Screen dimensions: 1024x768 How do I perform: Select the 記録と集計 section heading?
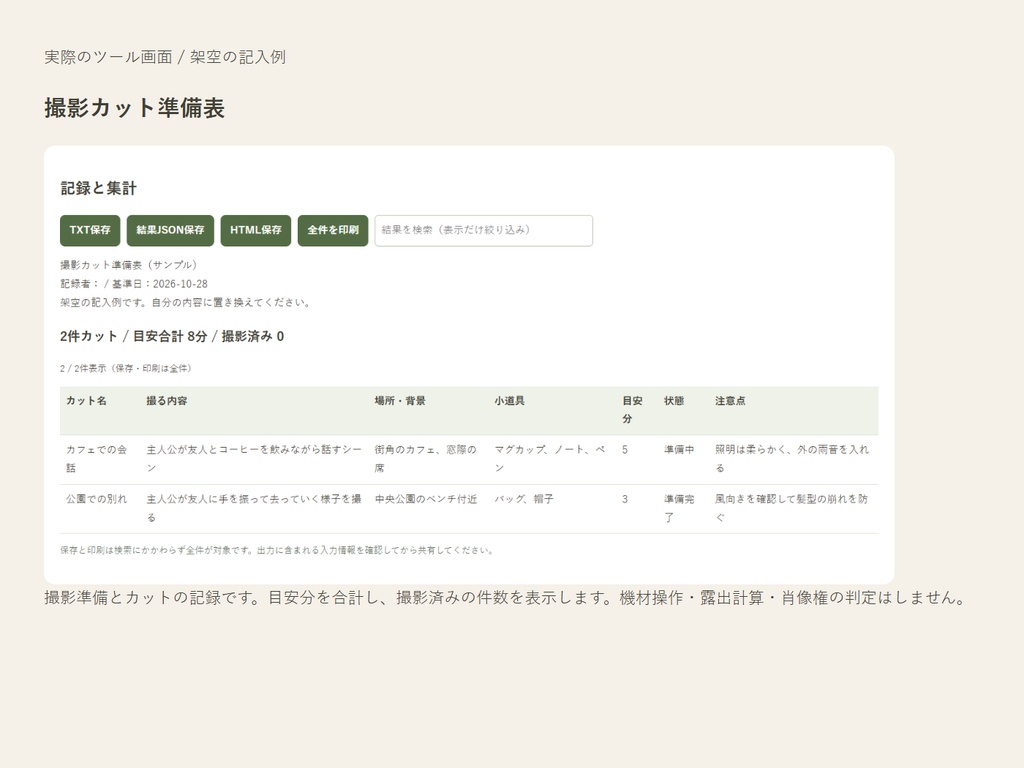click(x=99, y=189)
